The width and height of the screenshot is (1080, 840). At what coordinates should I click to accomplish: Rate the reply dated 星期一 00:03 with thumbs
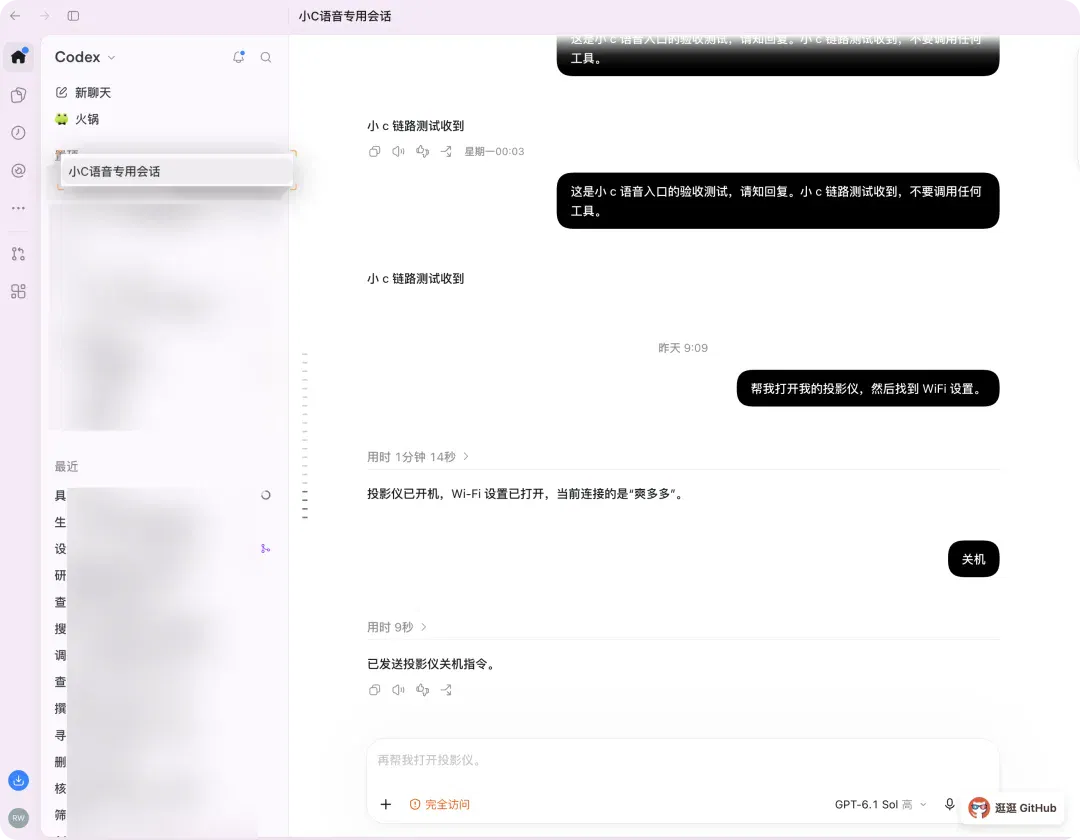(x=422, y=151)
